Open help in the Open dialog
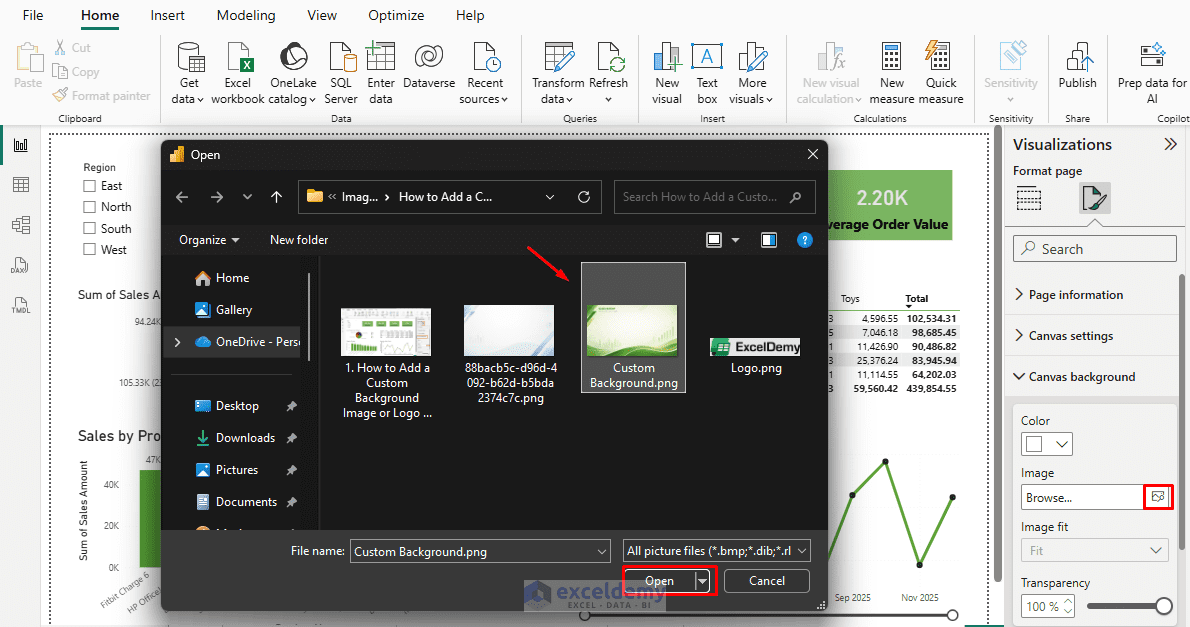This screenshot has height=627, width=1190. click(x=805, y=240)
